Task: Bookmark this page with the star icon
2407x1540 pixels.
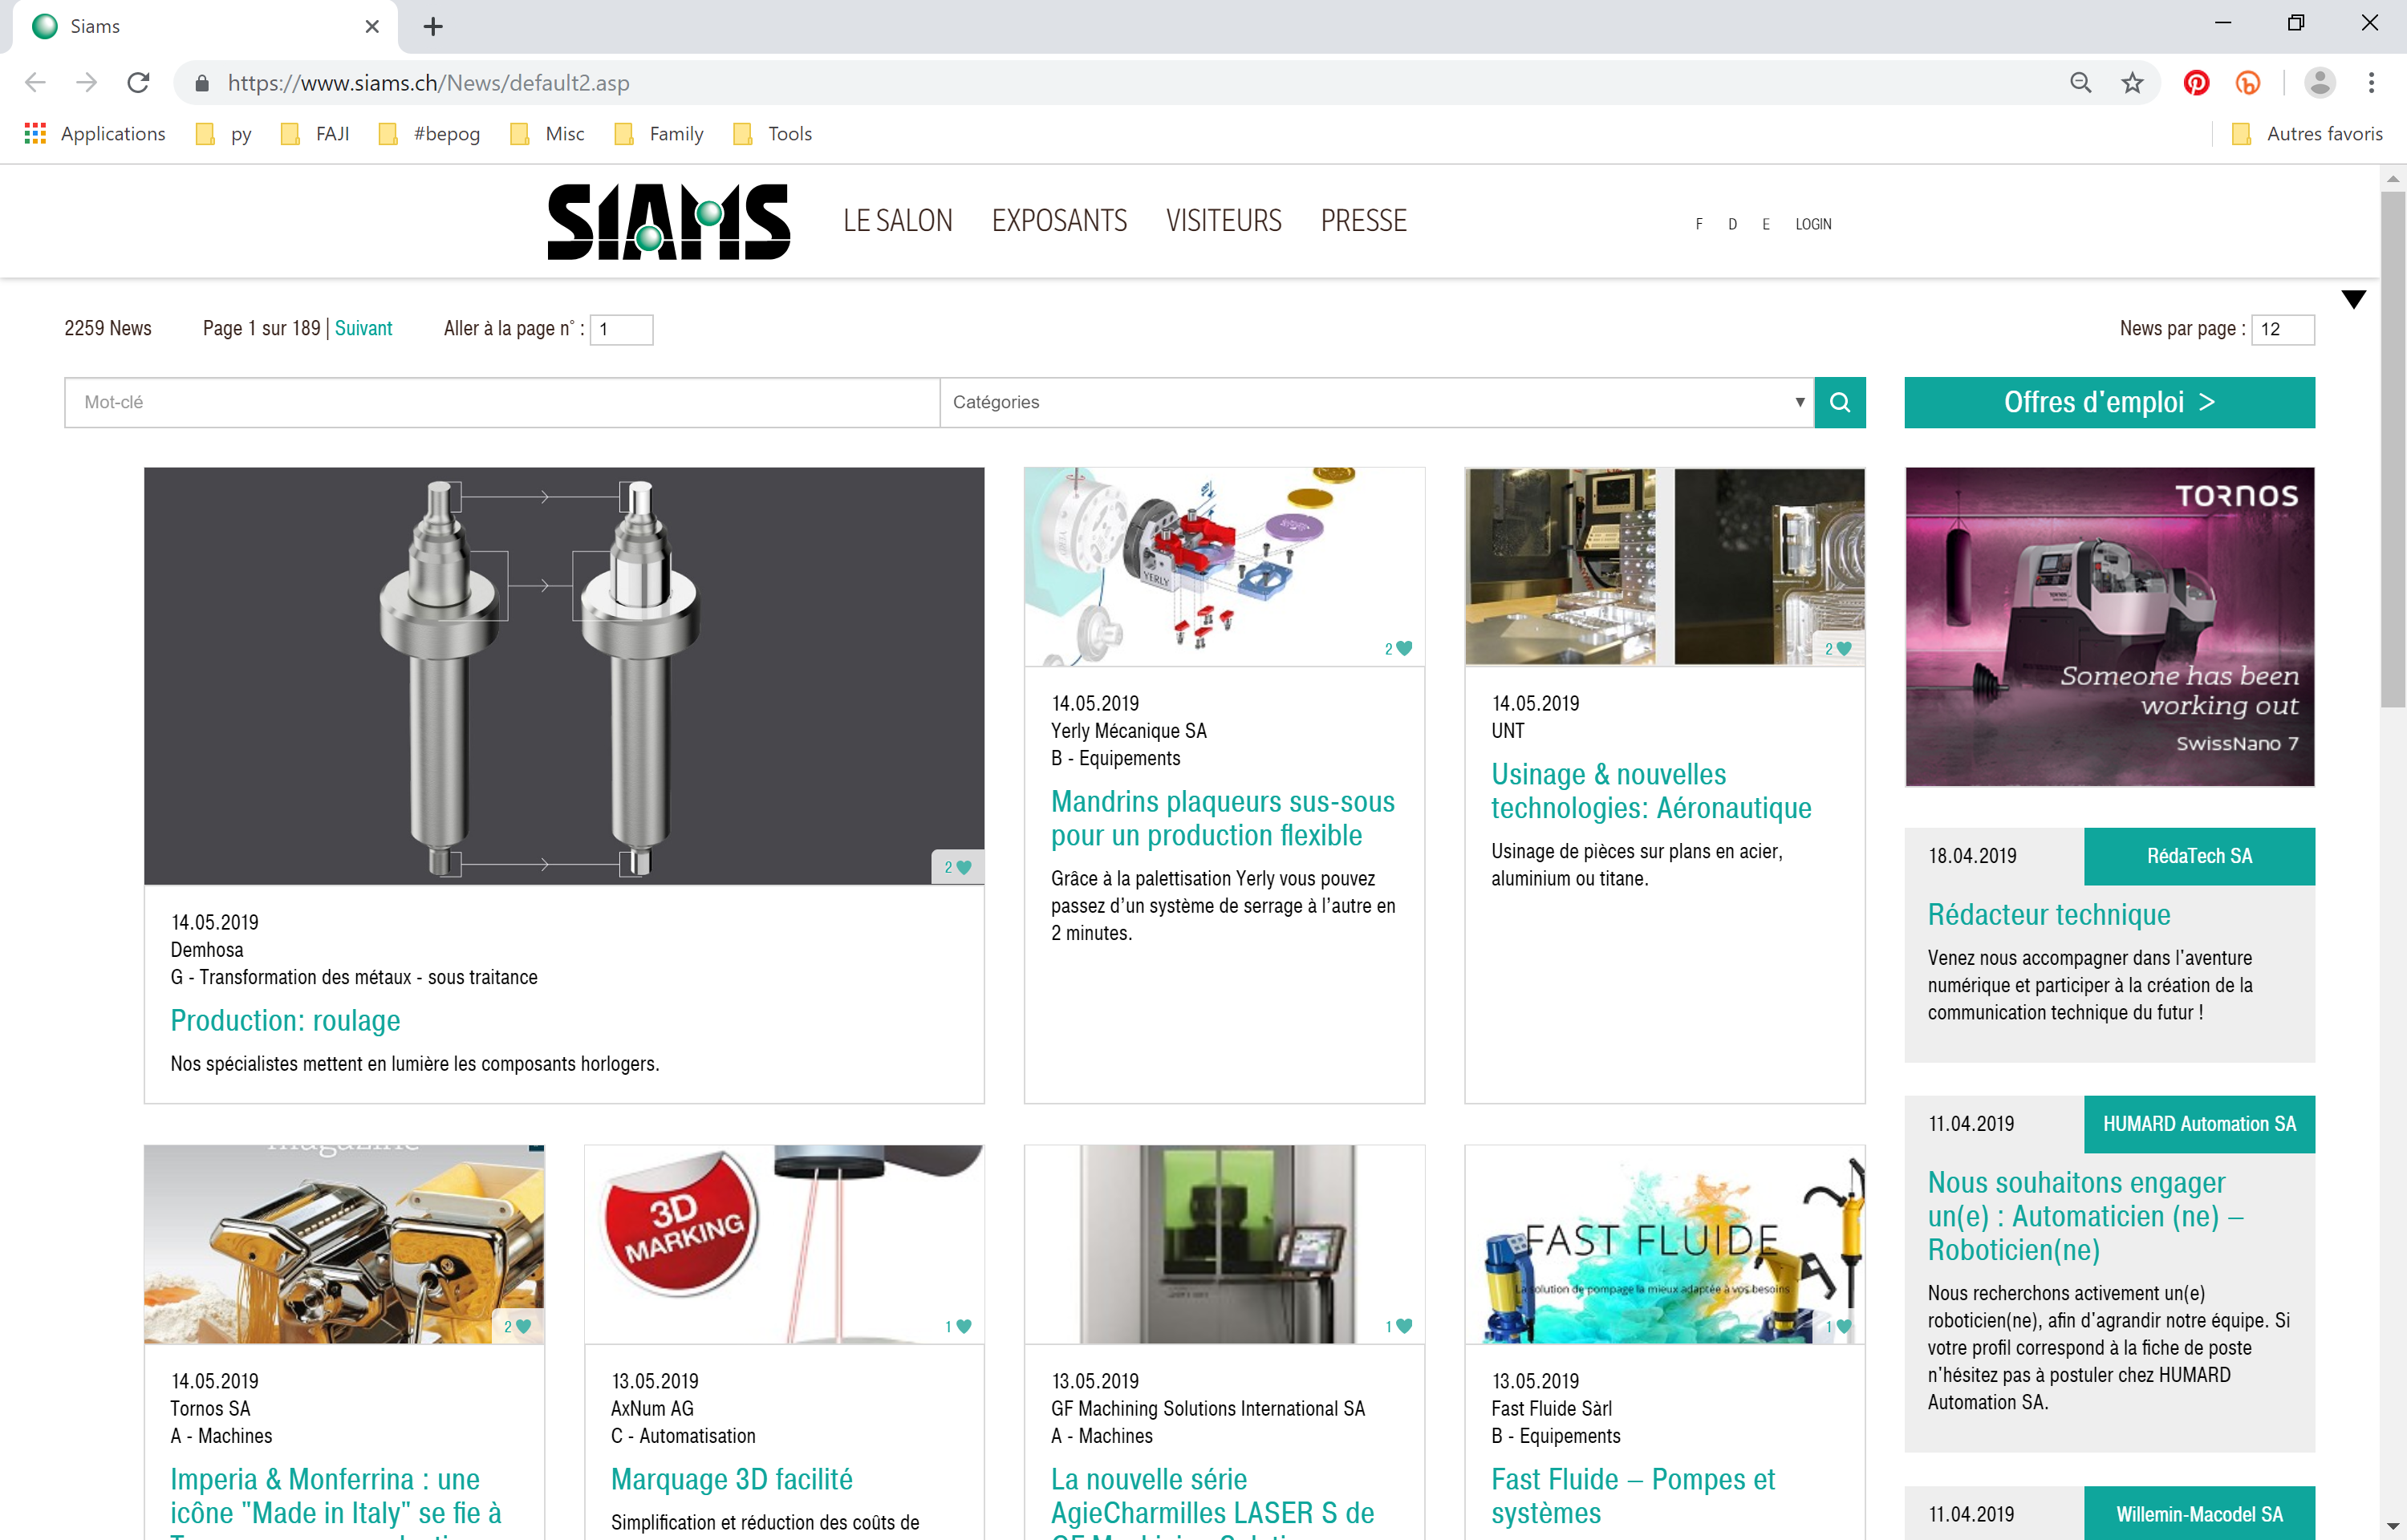Action: (x=2132, y=83)
